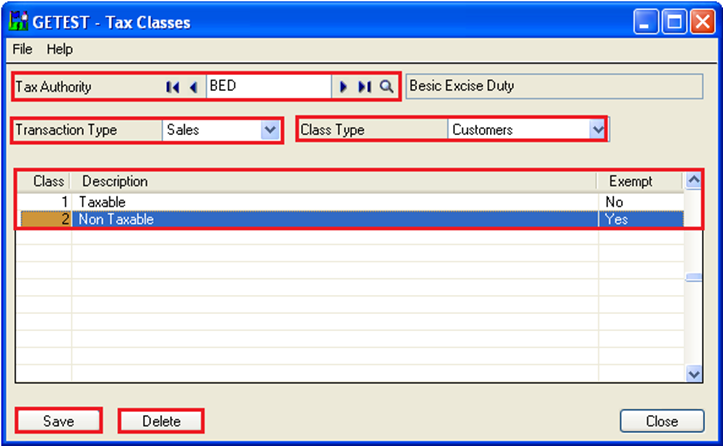Click the grid scrollbar up arrow

pyautogui.click(x=693, y=180)
